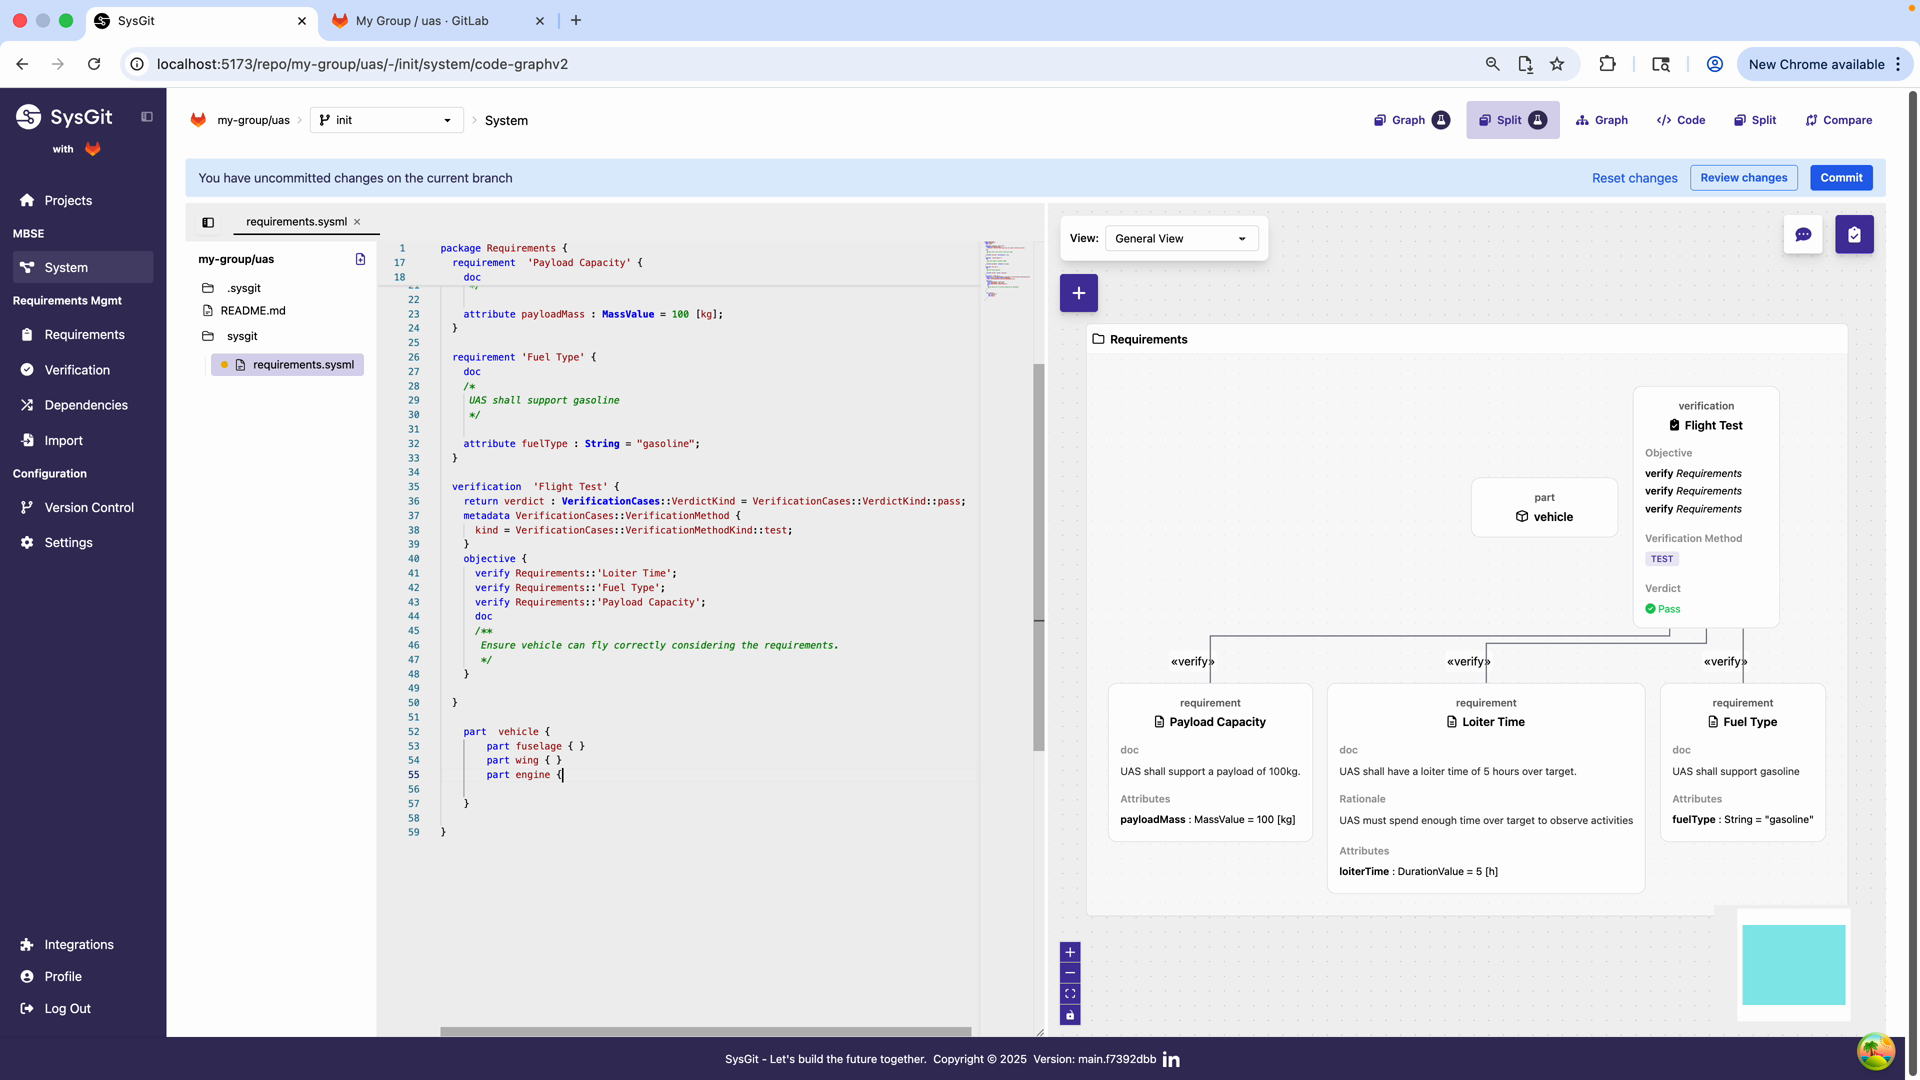The image size is (1920, 1080).
Task: Toggle the file explorer panel visibility
Action: click(208, 222)
